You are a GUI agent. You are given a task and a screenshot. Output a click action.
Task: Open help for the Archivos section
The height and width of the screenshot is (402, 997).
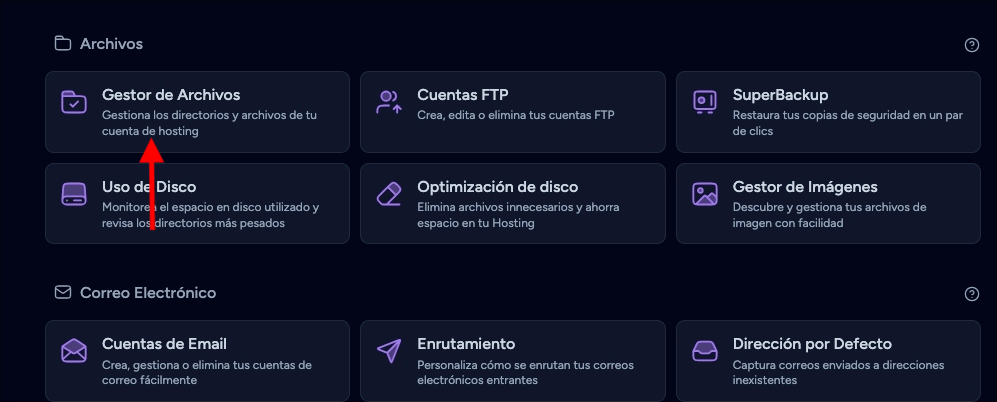coord(971,45)
